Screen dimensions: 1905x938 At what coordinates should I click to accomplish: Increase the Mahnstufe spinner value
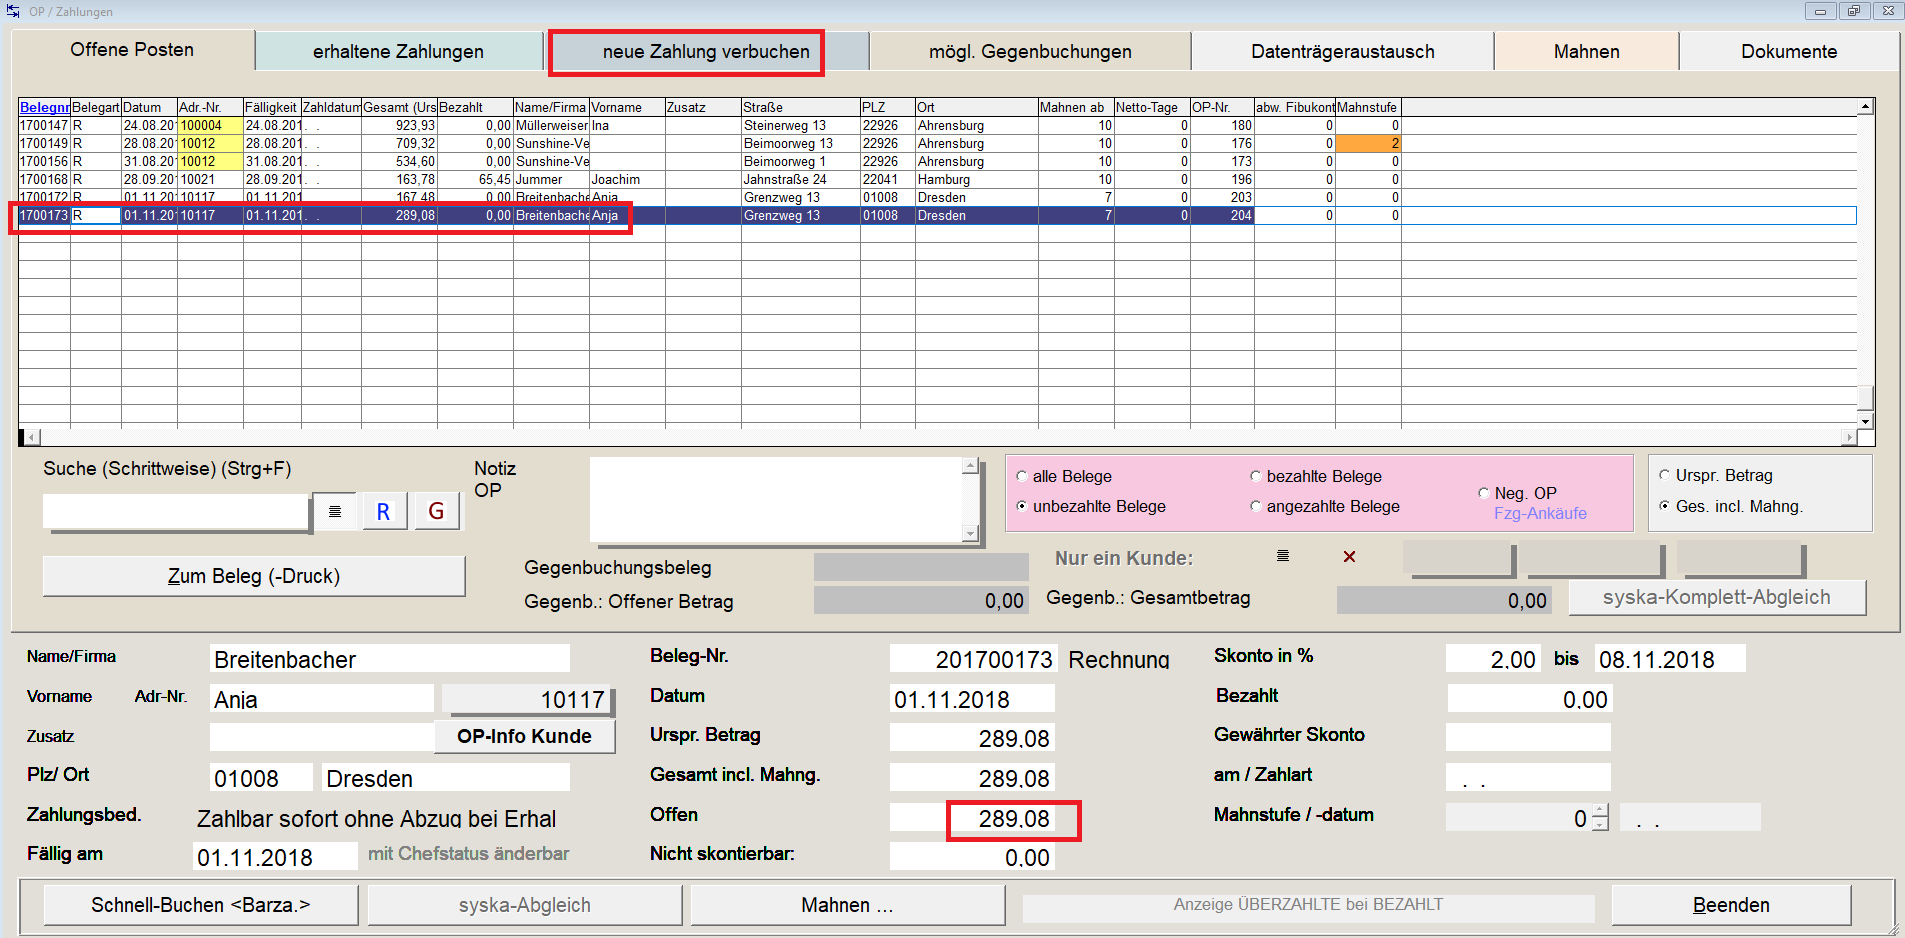point(1599,811)
